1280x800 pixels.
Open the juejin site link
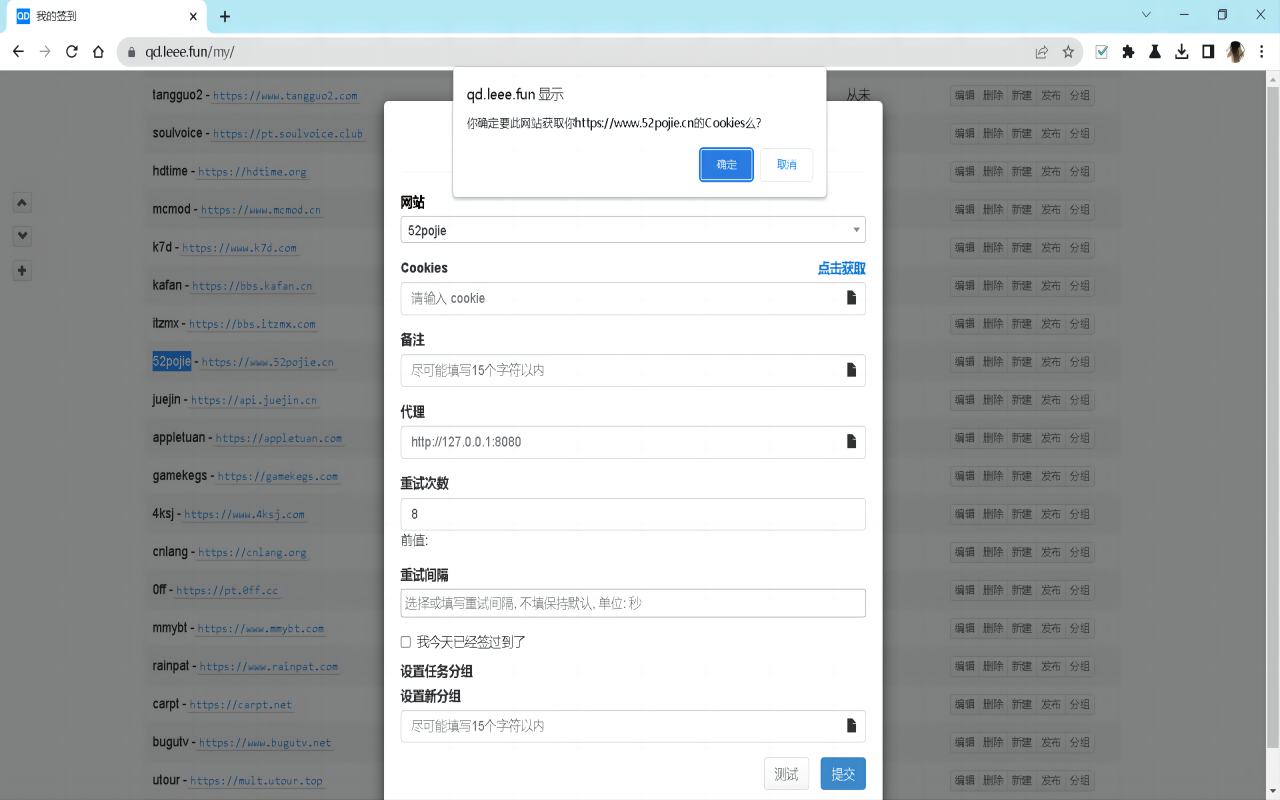254,400
